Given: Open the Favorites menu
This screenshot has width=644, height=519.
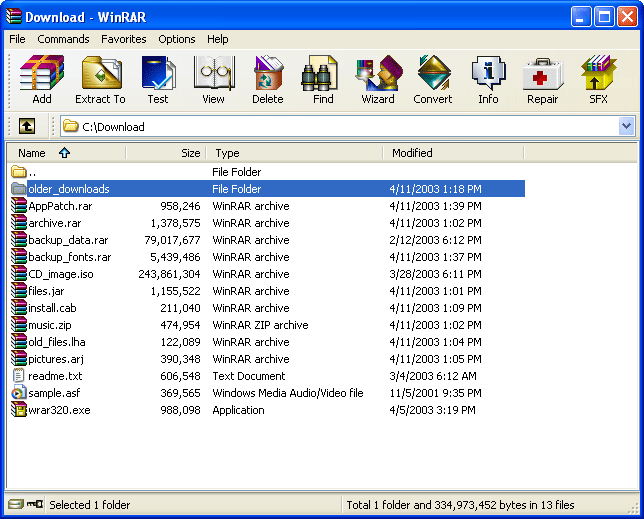Looking at the screenshot, I should pyautogui.click(x=123, y=39).
